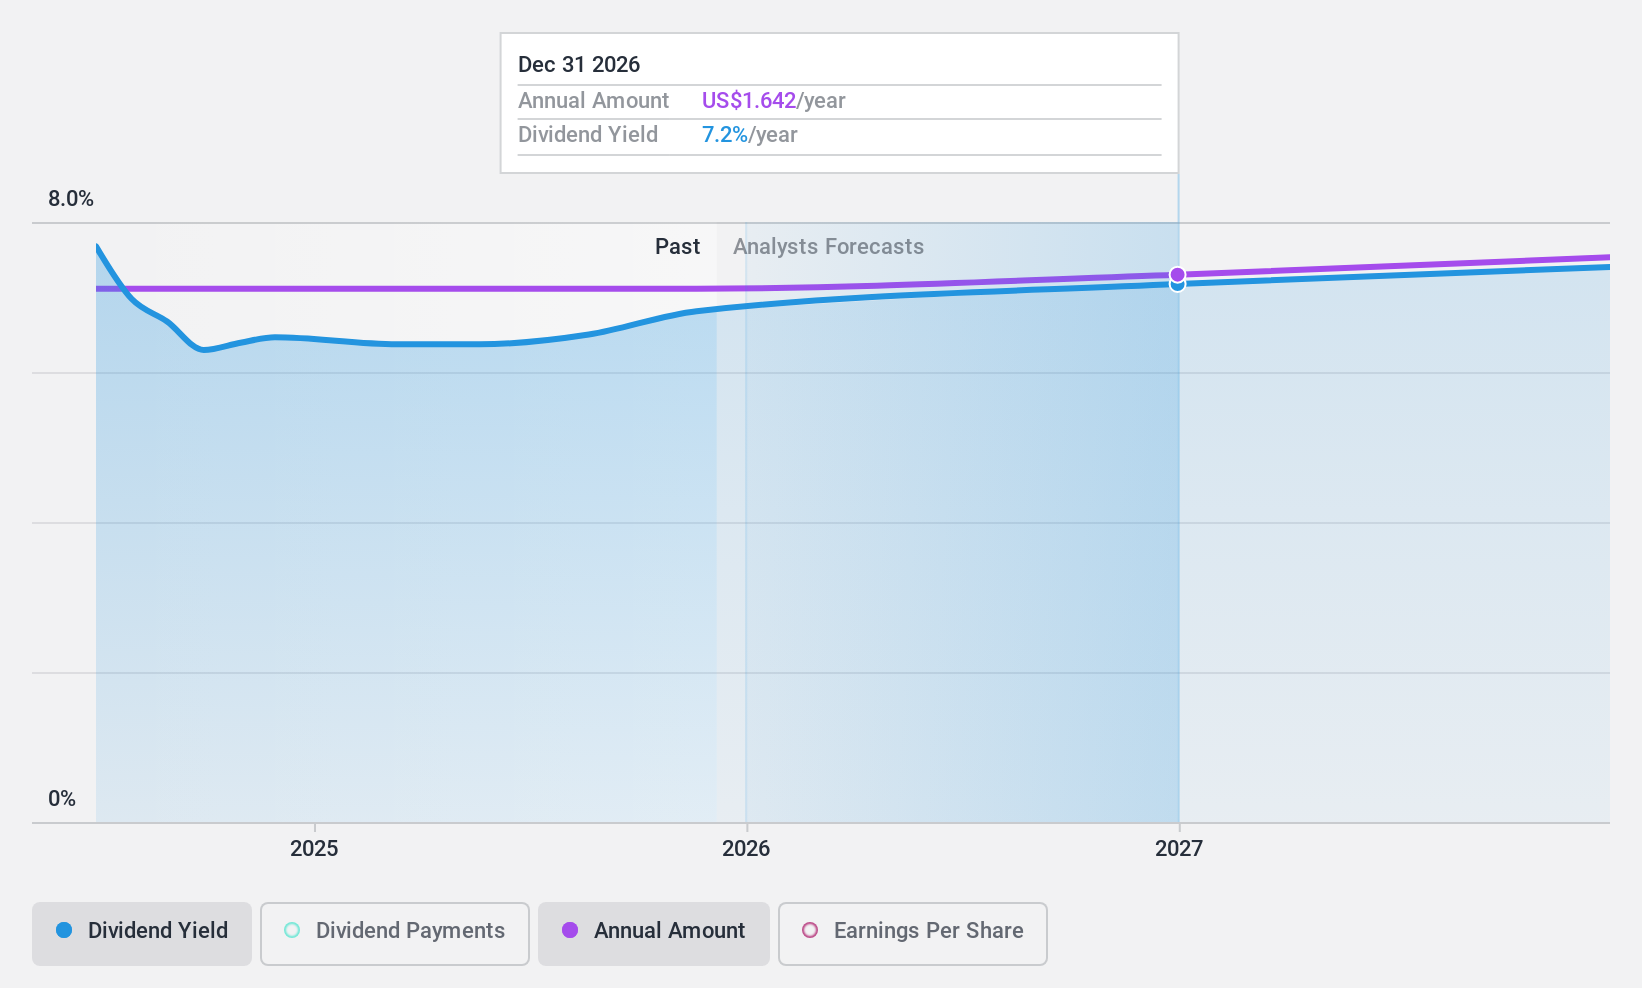Click the 2025 axis label

pos(315,849)
